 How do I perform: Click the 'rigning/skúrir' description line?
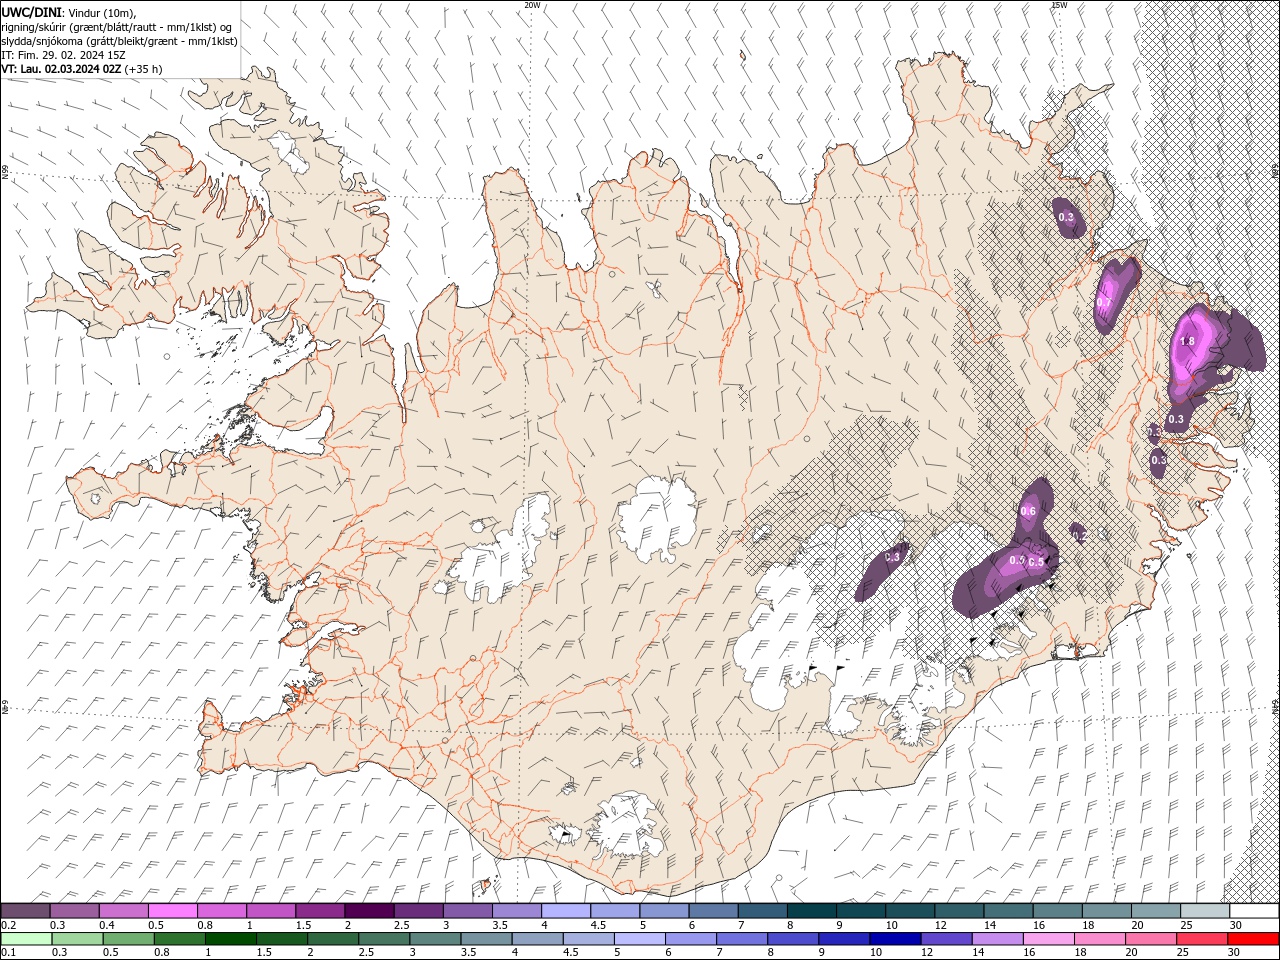point(118,27)
